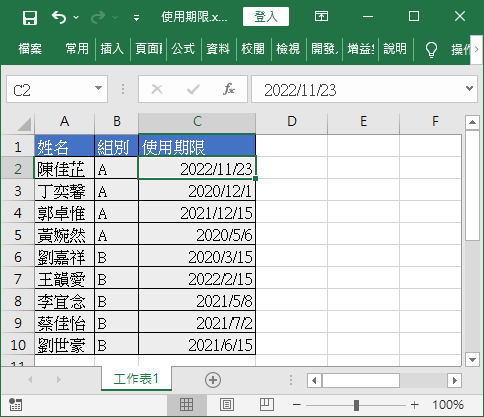Open Customize Quick Access Toolbar dropdown
This screenshot has width=484, height=417.
click(x=136, y=18)
